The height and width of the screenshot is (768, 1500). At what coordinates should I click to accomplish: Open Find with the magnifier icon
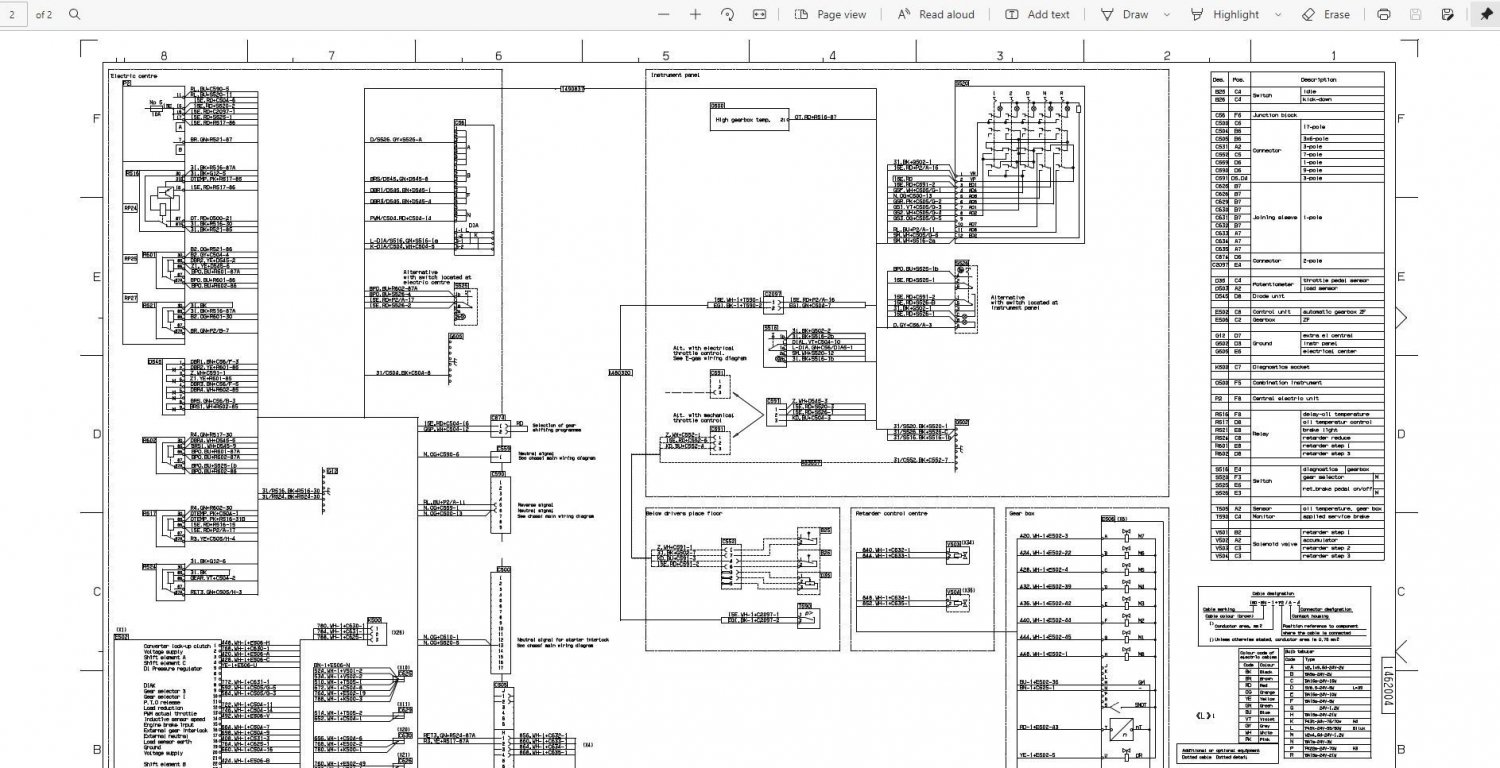[x=74, y=14]
